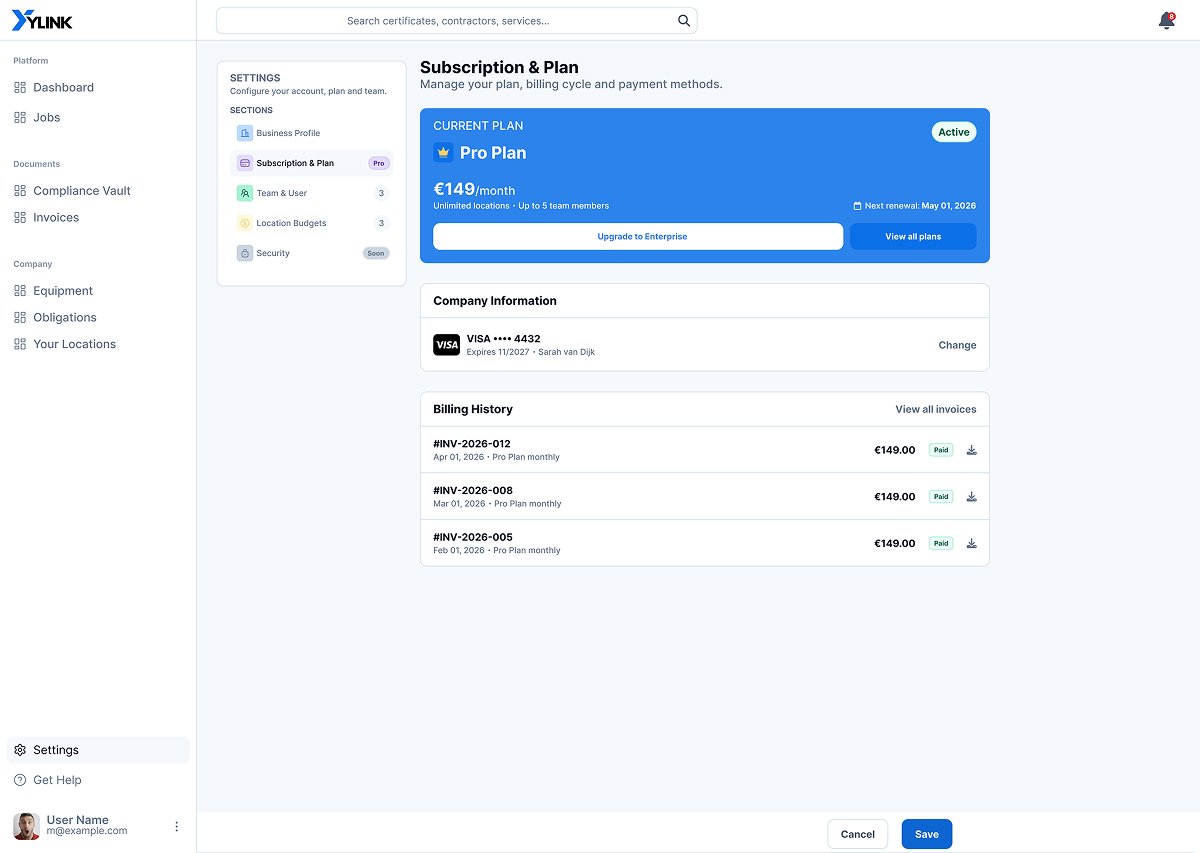1200x853 pixels.
Task: Click the Business Profile building icon
Action: click(x=245, y=133)
